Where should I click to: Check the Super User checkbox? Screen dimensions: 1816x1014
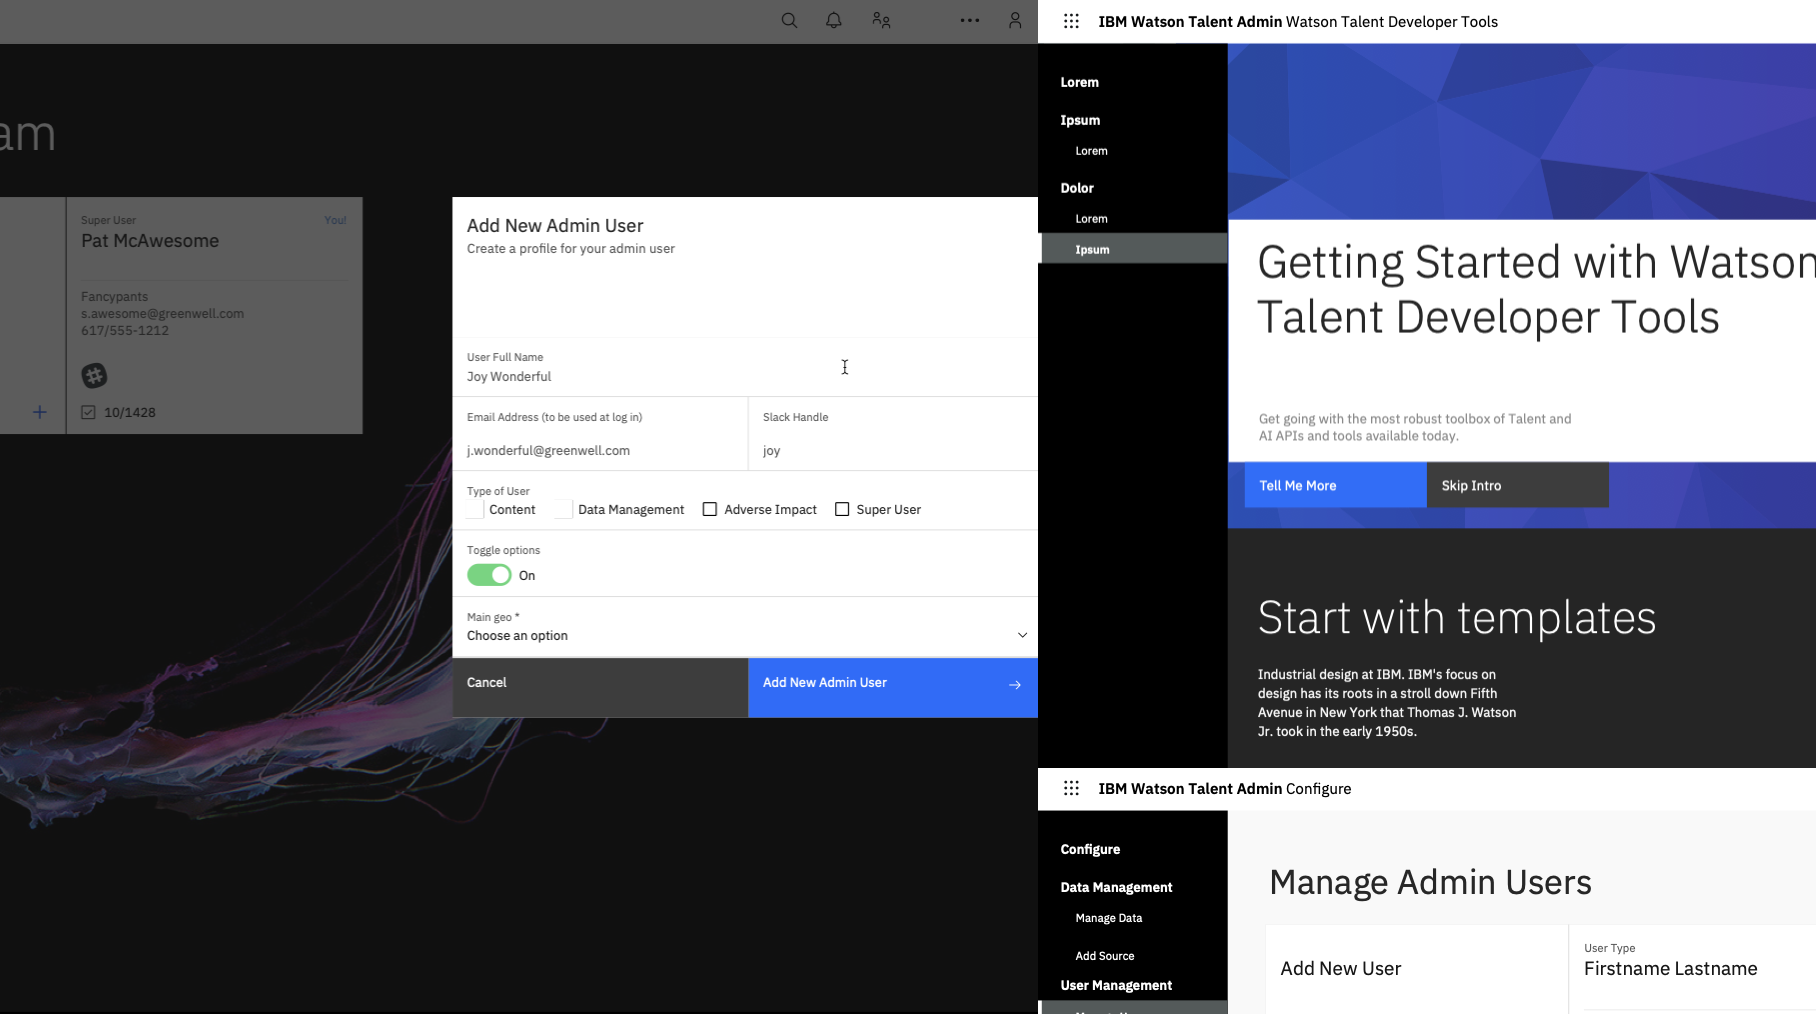click(842, 509)
